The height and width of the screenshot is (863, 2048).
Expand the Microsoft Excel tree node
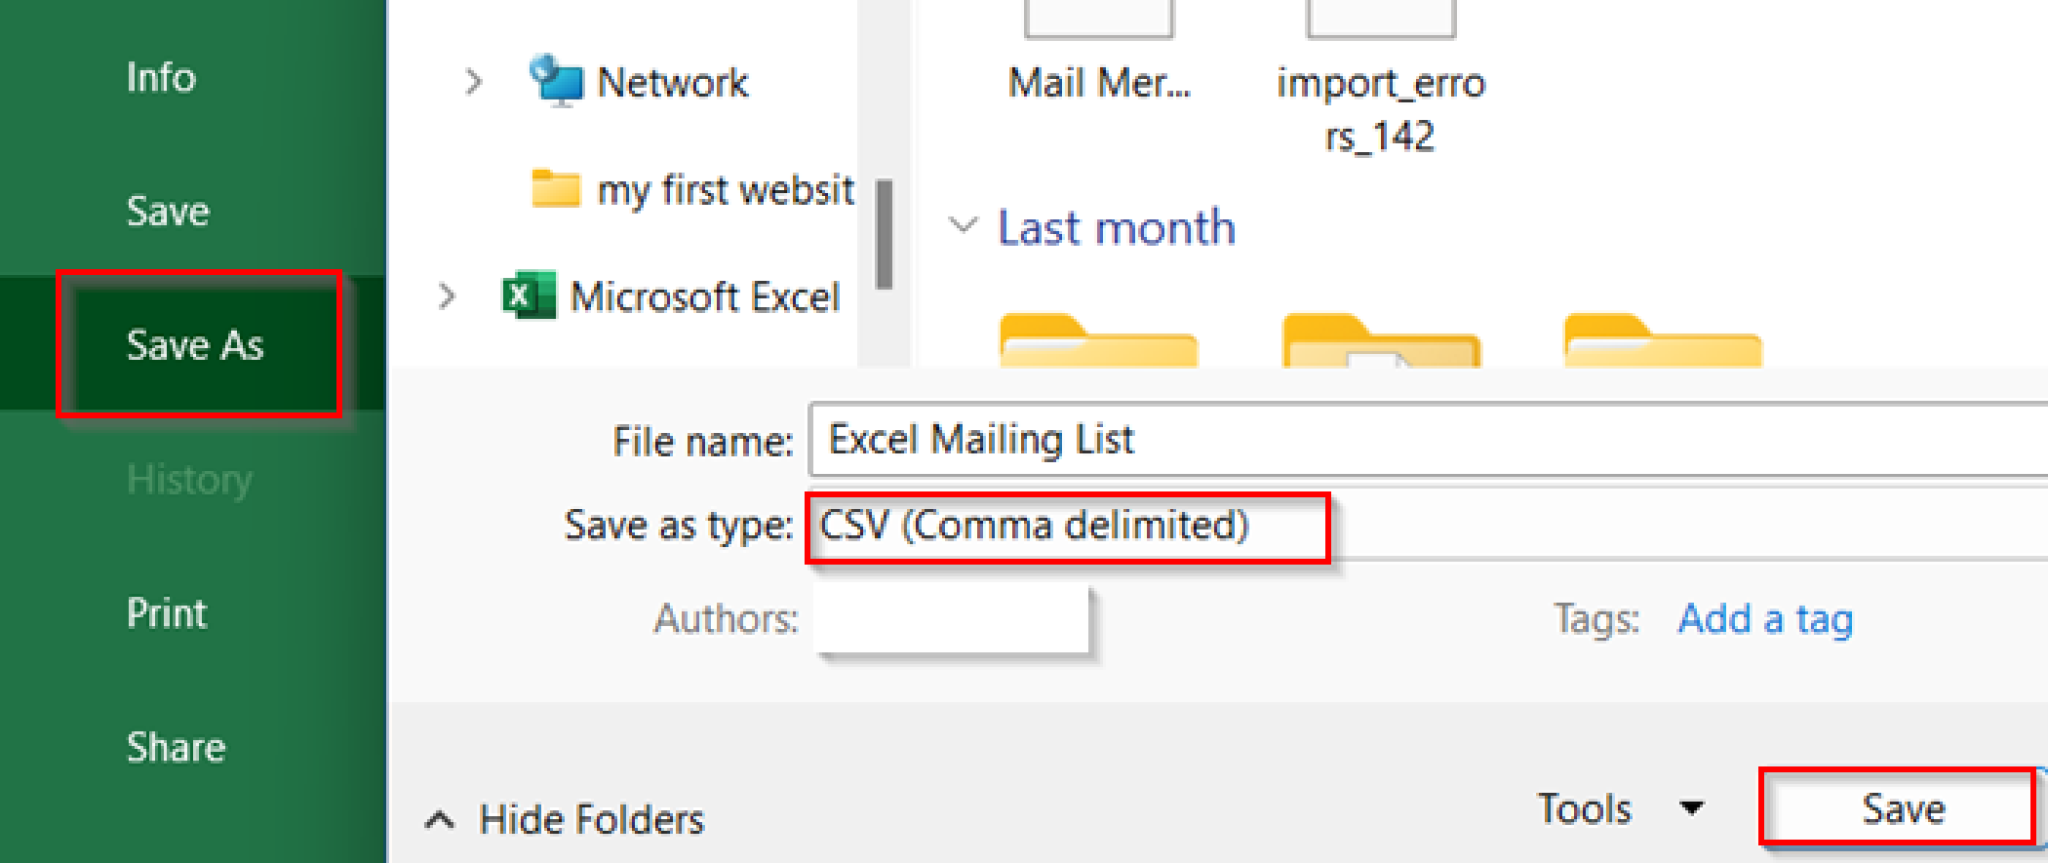point(447,296)
